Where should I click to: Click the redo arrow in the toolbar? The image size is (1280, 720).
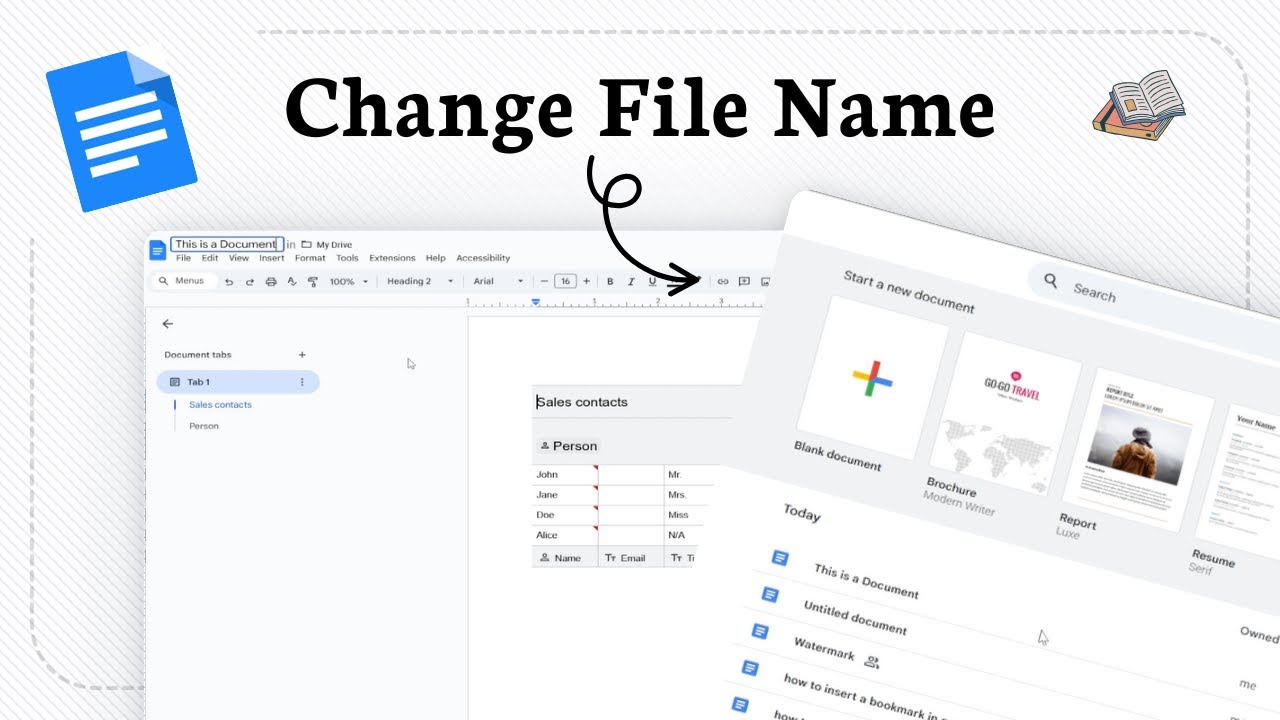[x=250, y=282]
